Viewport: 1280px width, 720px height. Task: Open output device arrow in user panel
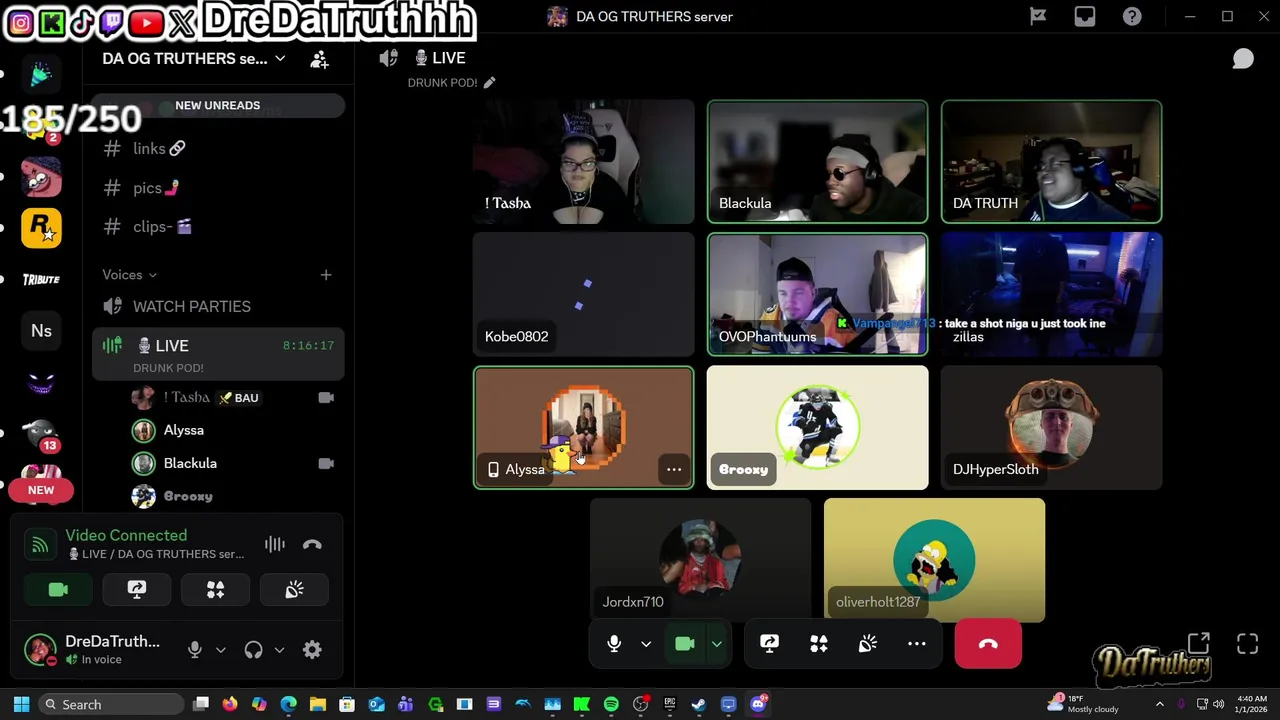tap(279, 650)
